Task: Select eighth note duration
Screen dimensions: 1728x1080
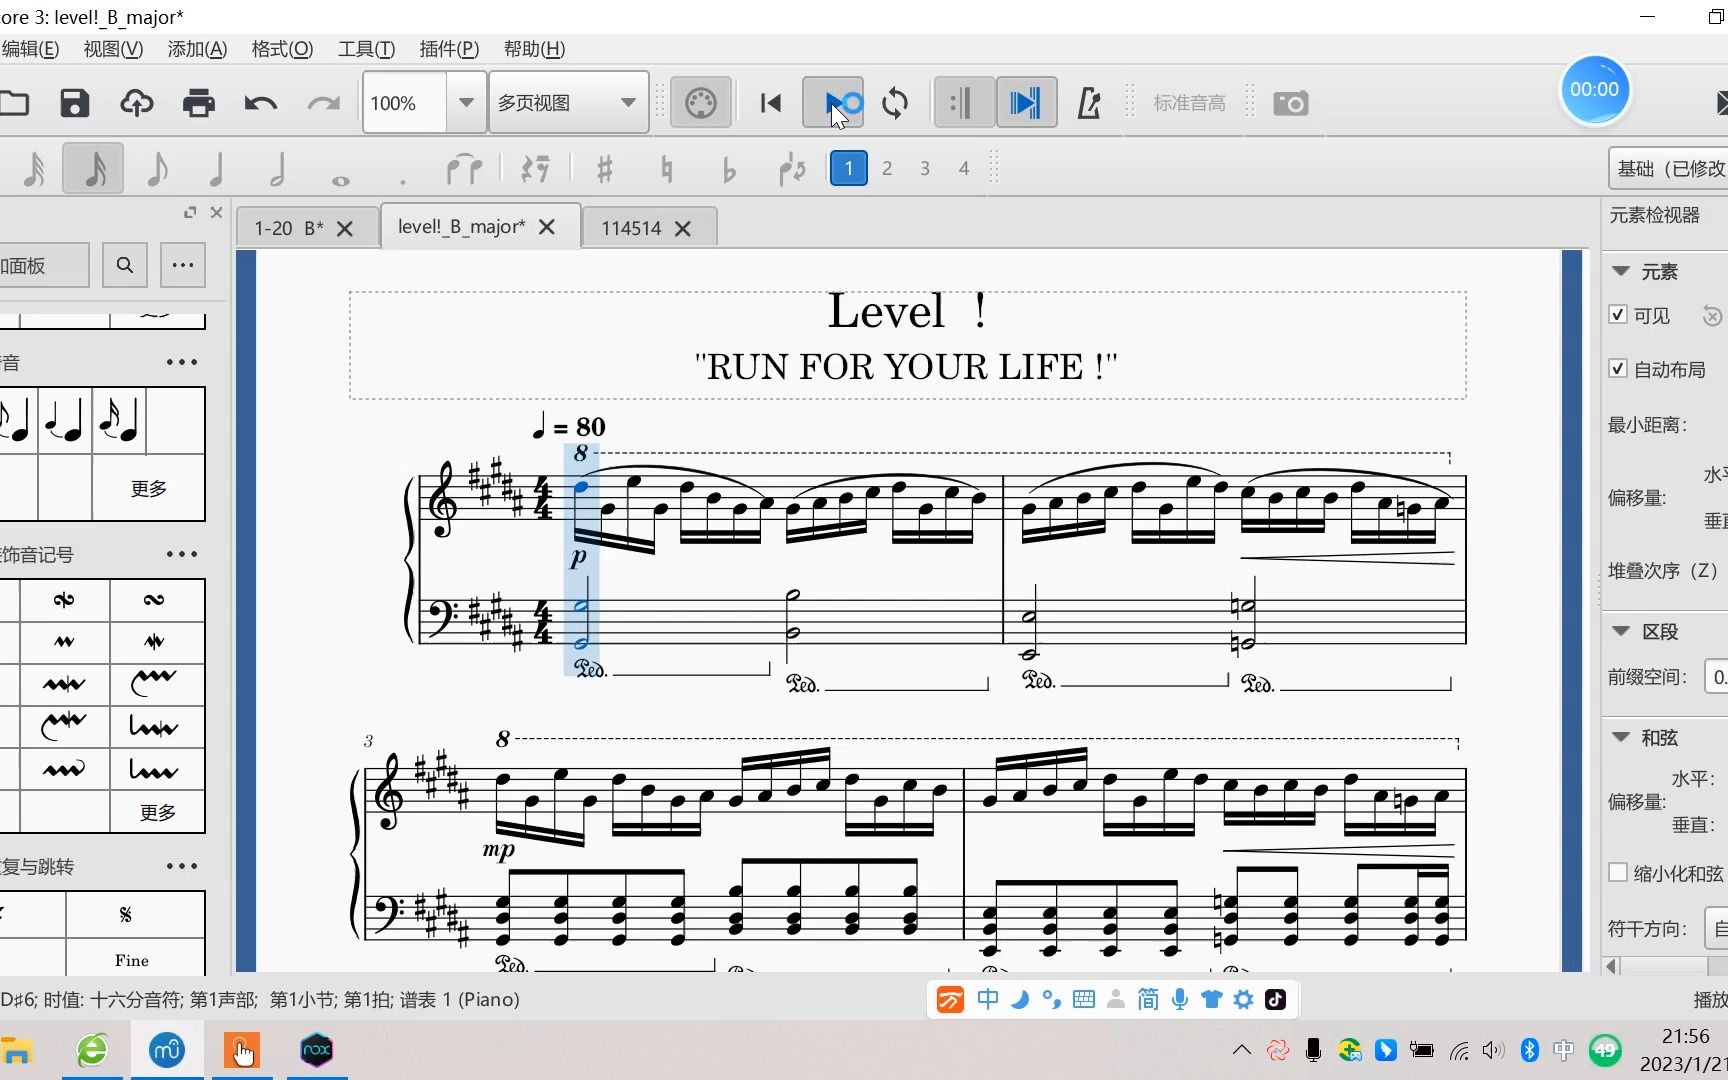Action: click(156, 169)
